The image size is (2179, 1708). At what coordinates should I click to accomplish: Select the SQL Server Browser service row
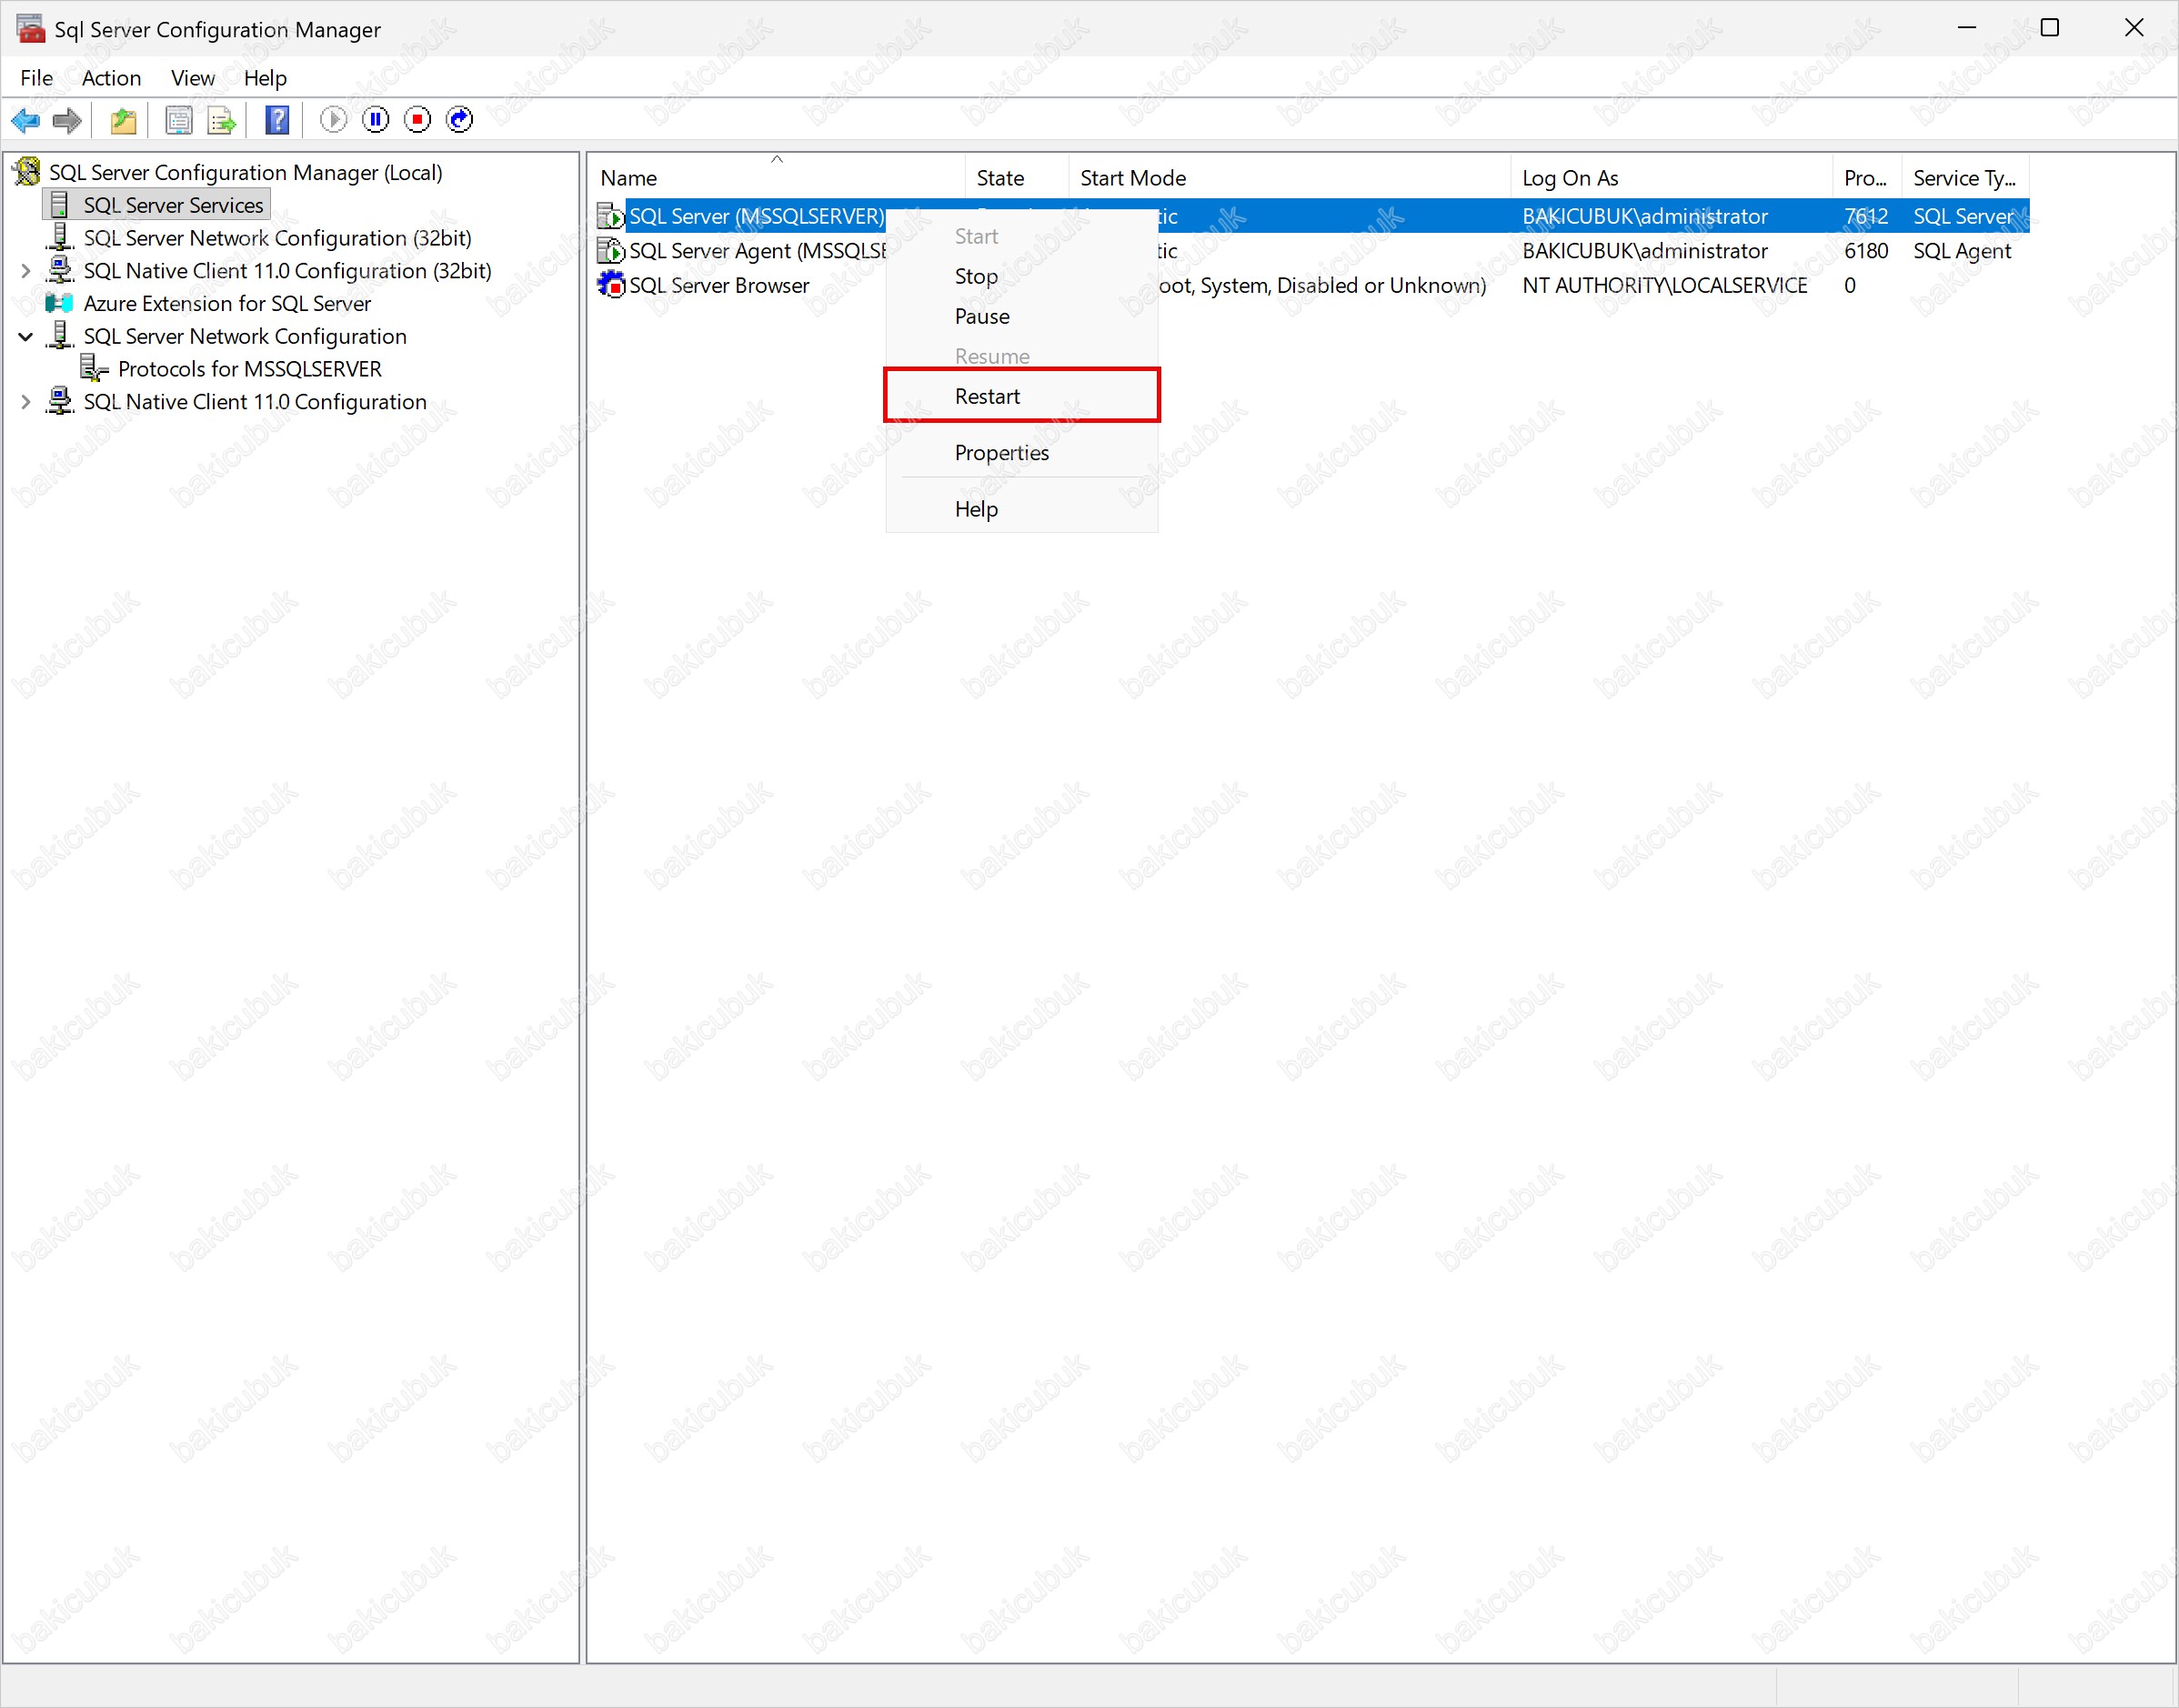[x=719, y=286]
